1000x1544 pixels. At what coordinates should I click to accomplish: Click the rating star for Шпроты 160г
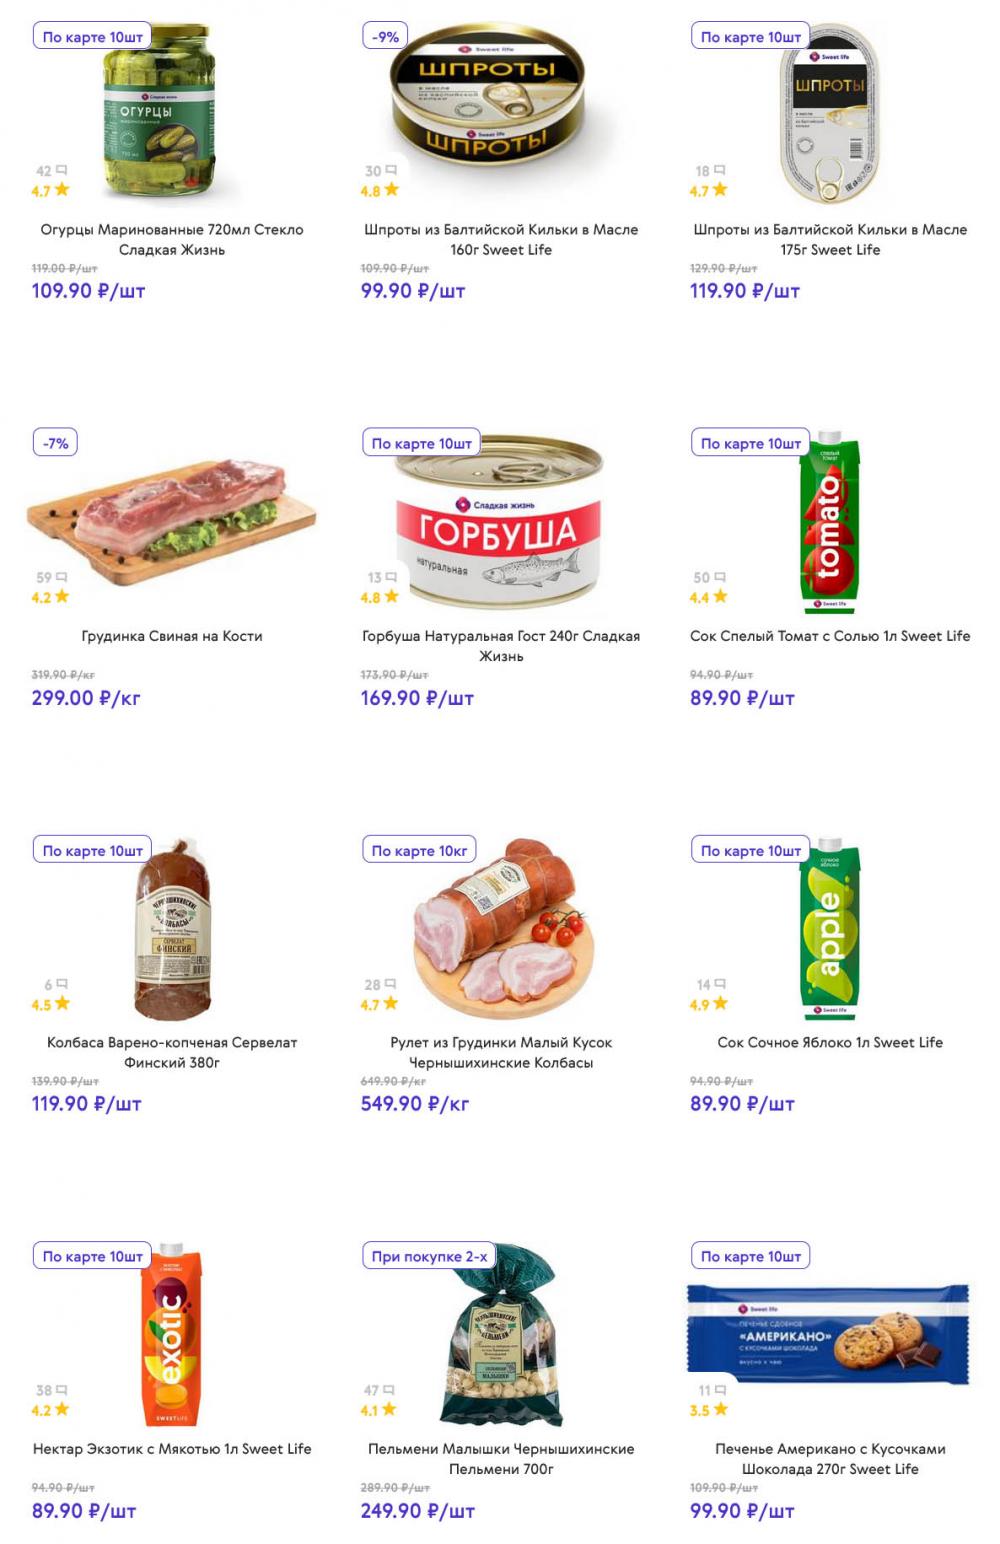point(391,189)
